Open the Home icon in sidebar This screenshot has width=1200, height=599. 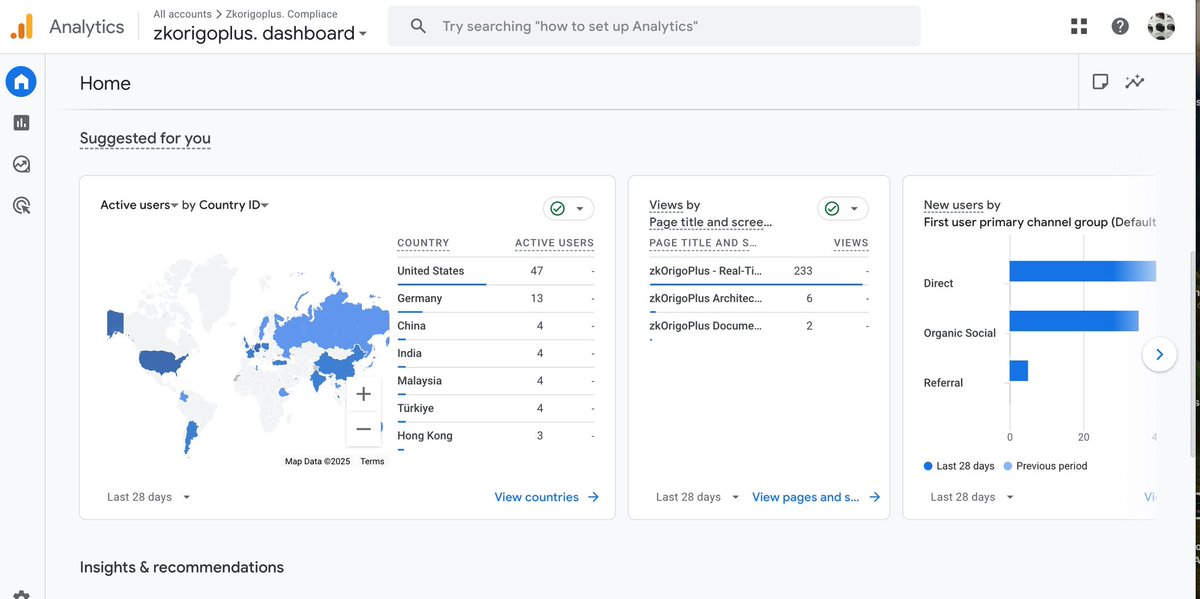click(x=21, y=82)
